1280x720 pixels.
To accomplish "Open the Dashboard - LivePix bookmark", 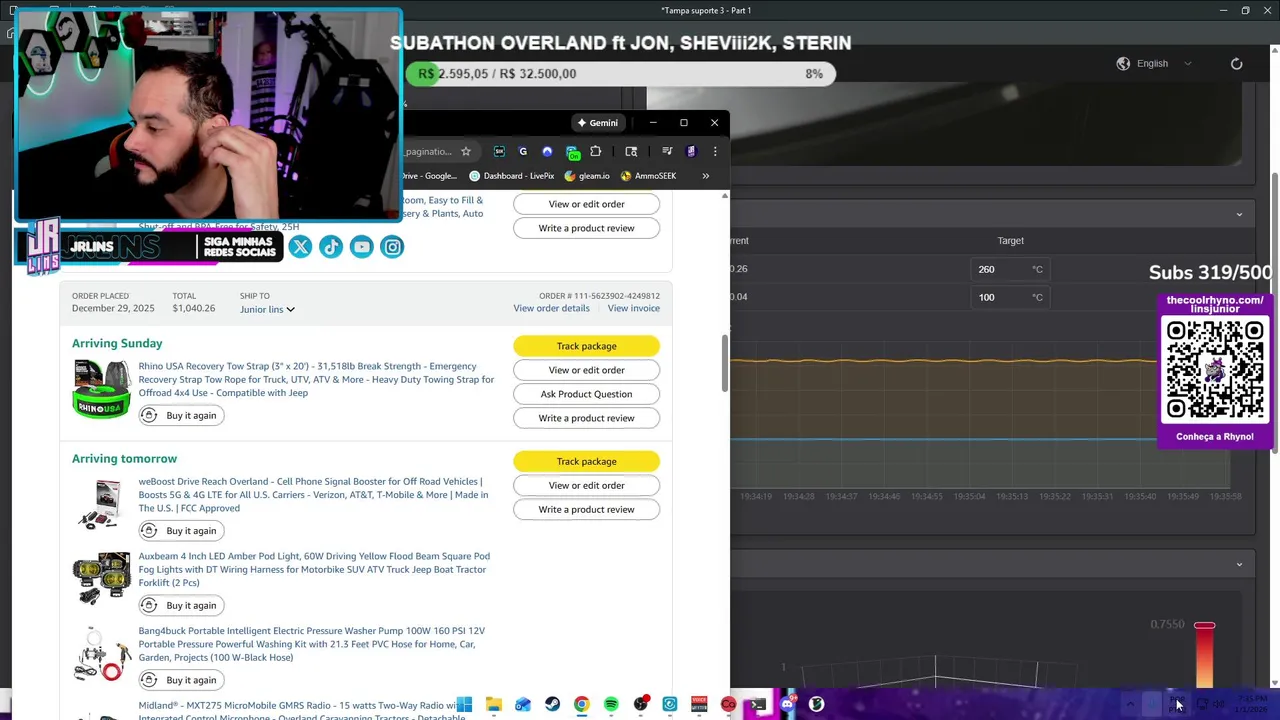I will (x=511, y=176).
